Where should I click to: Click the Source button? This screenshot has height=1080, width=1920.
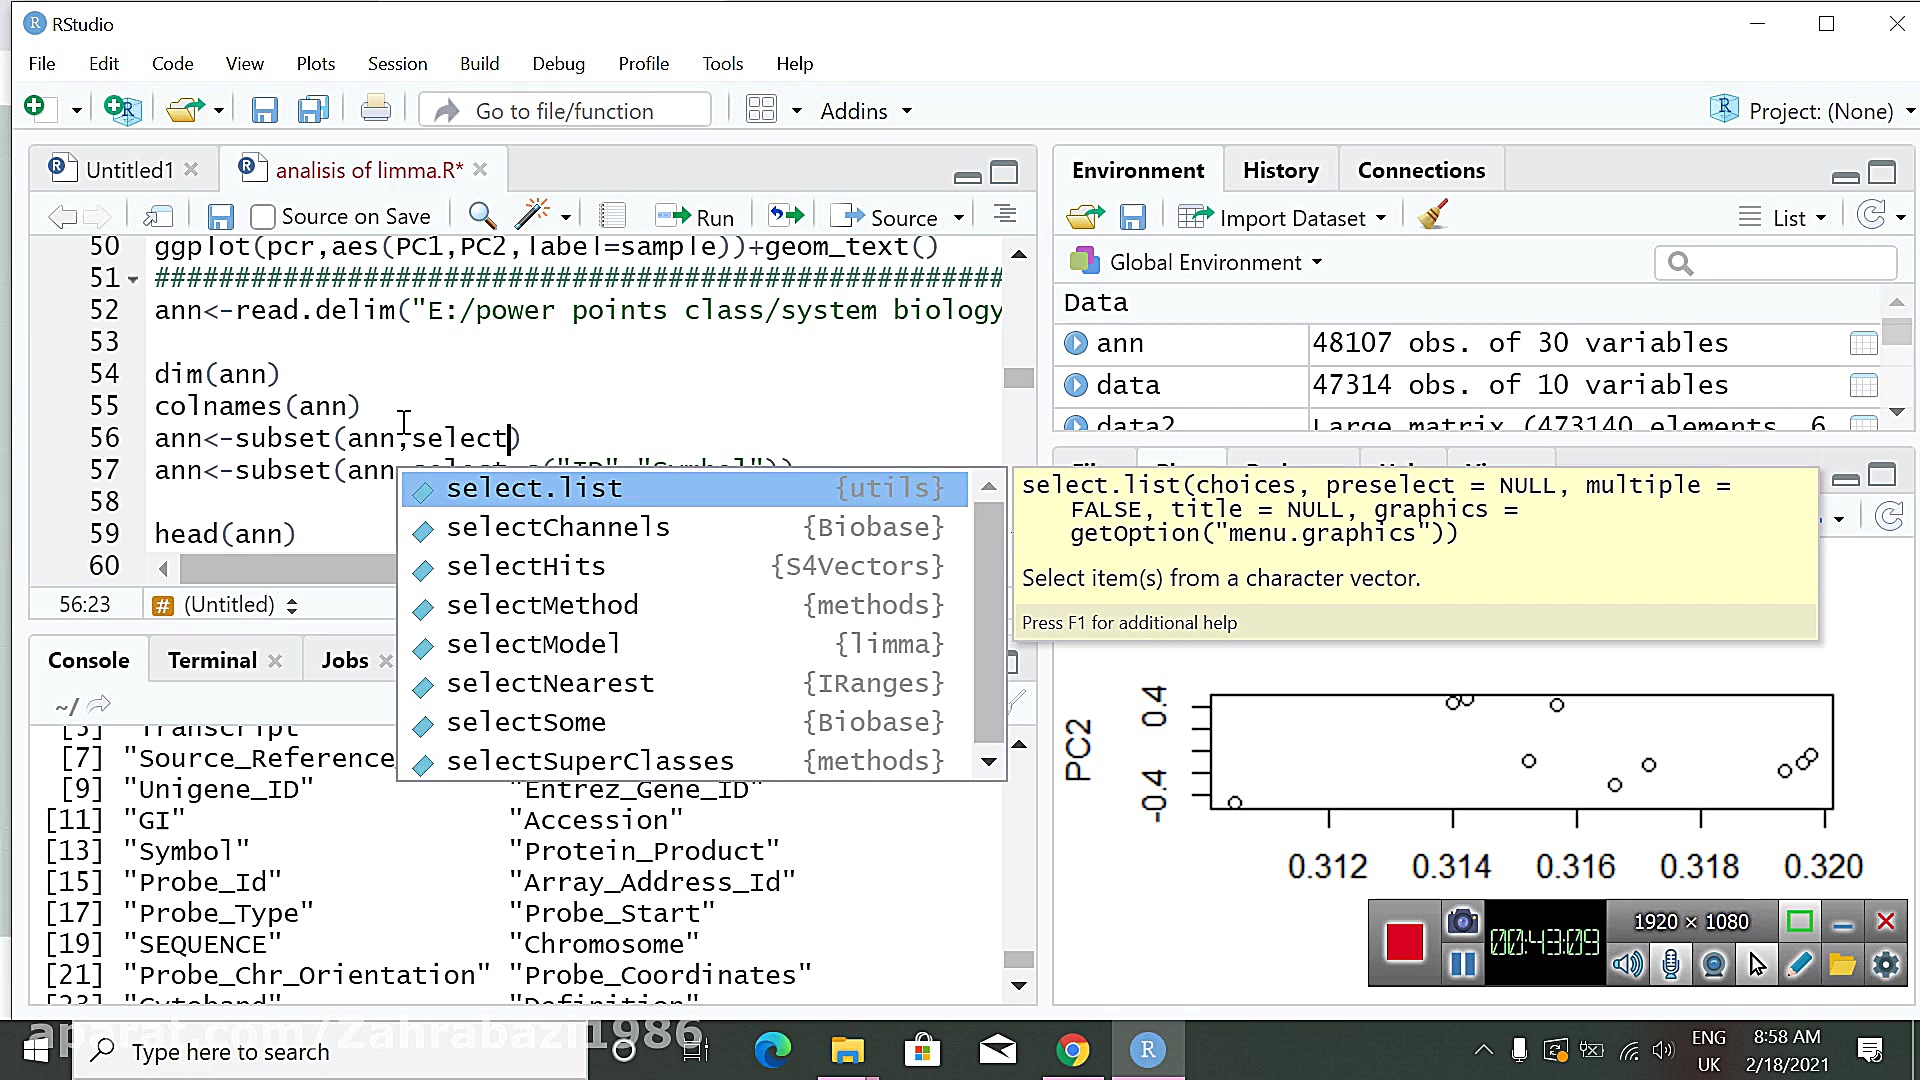pos(885,217)
